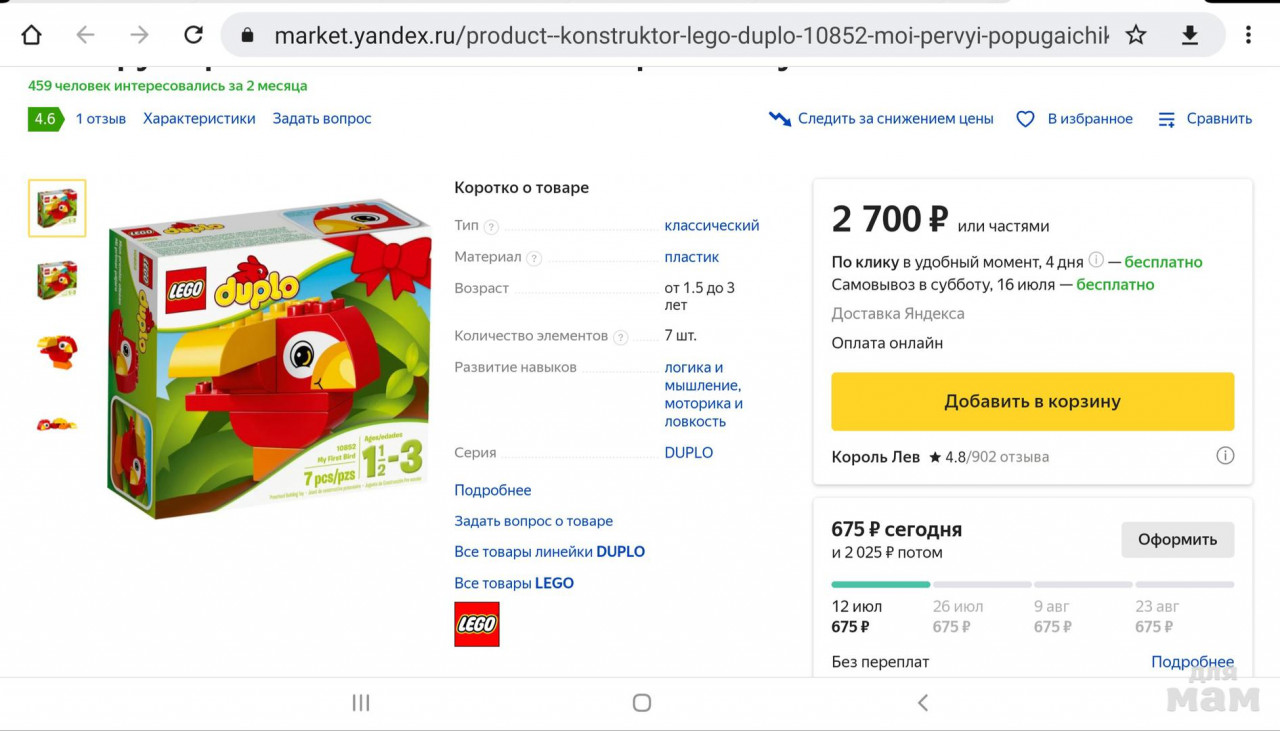
Task: Click the Оформить installment button
Action: 1177,539
